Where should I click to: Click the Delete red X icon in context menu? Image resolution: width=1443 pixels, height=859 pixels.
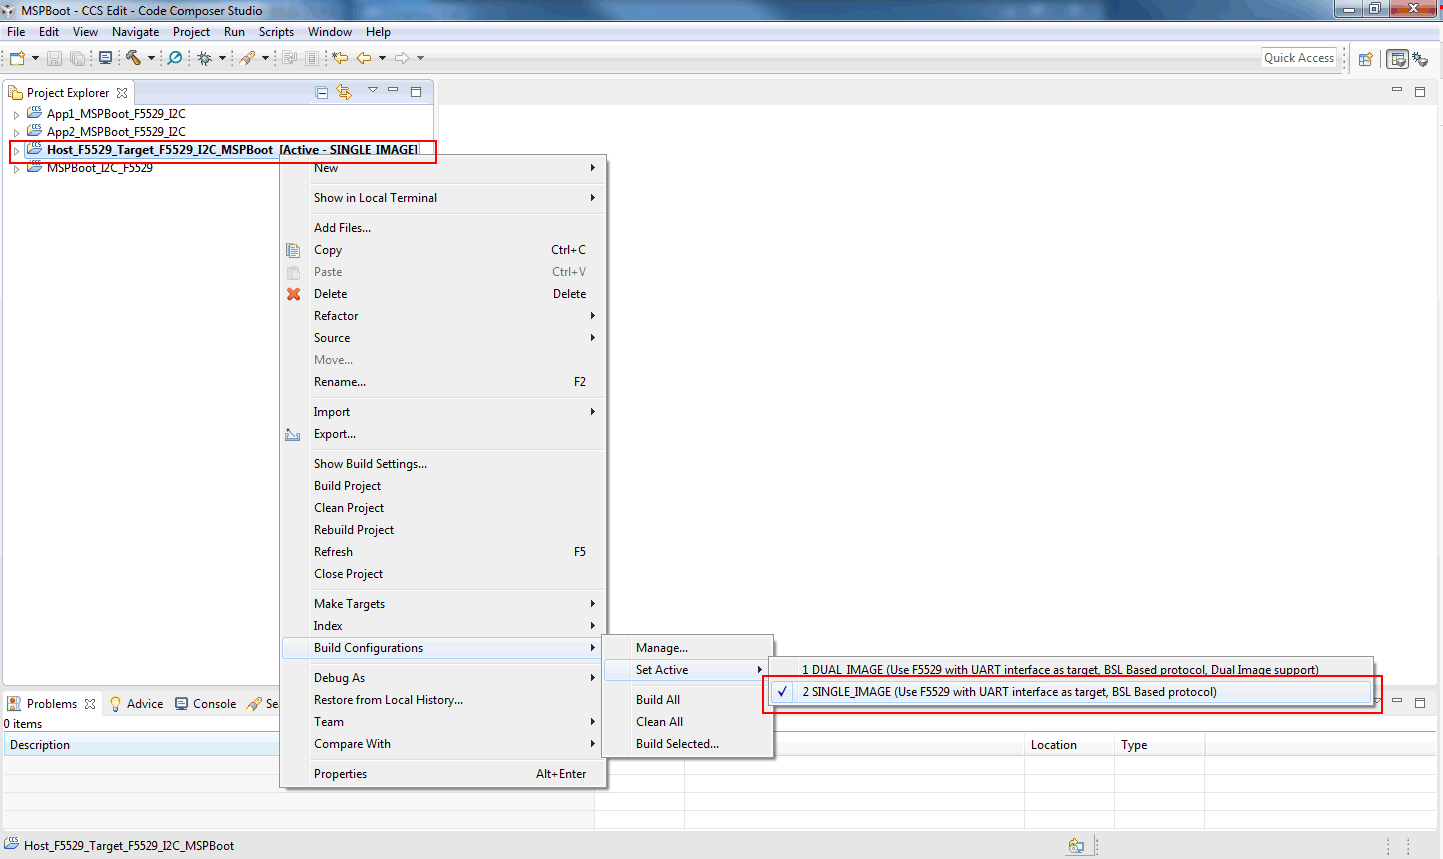[293, 294]
